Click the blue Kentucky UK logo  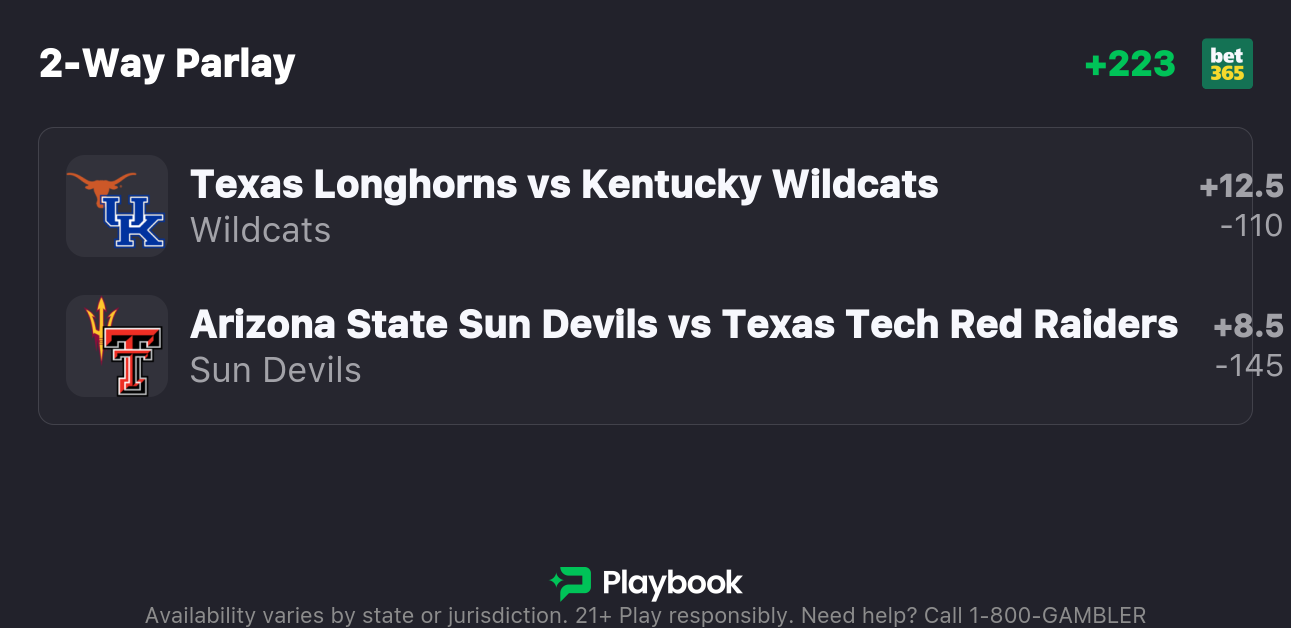click(x=133, y=221)
